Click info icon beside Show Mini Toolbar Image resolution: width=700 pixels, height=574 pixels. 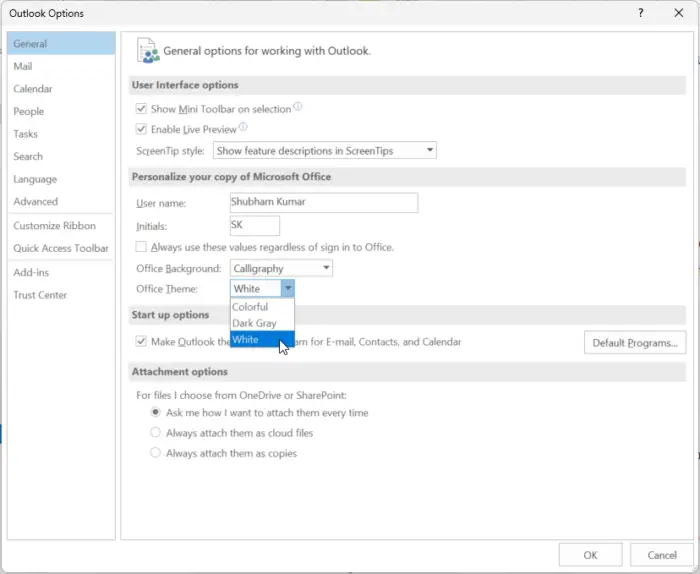click(x=298, y=108)
